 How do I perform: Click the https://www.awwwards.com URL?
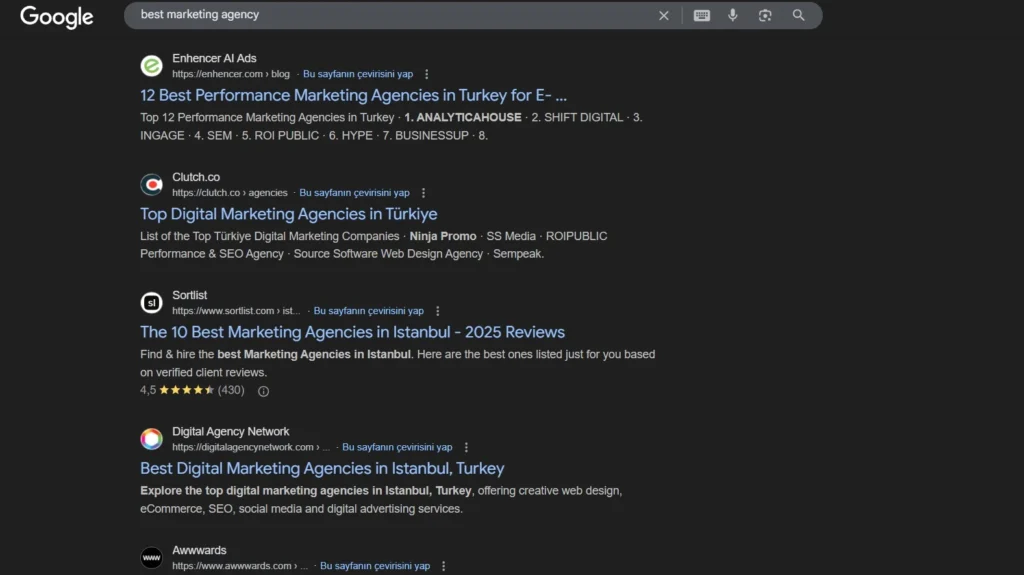pyautogui.click(x=240, y=566)
